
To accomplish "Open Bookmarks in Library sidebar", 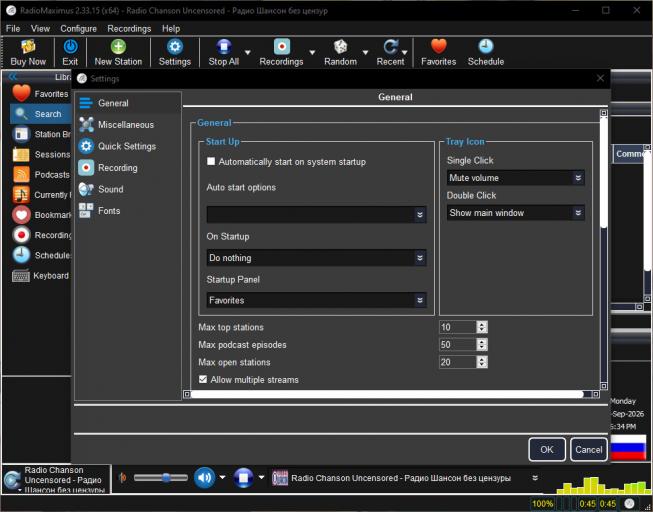I will pyautogui.click(x=40, y=215).
